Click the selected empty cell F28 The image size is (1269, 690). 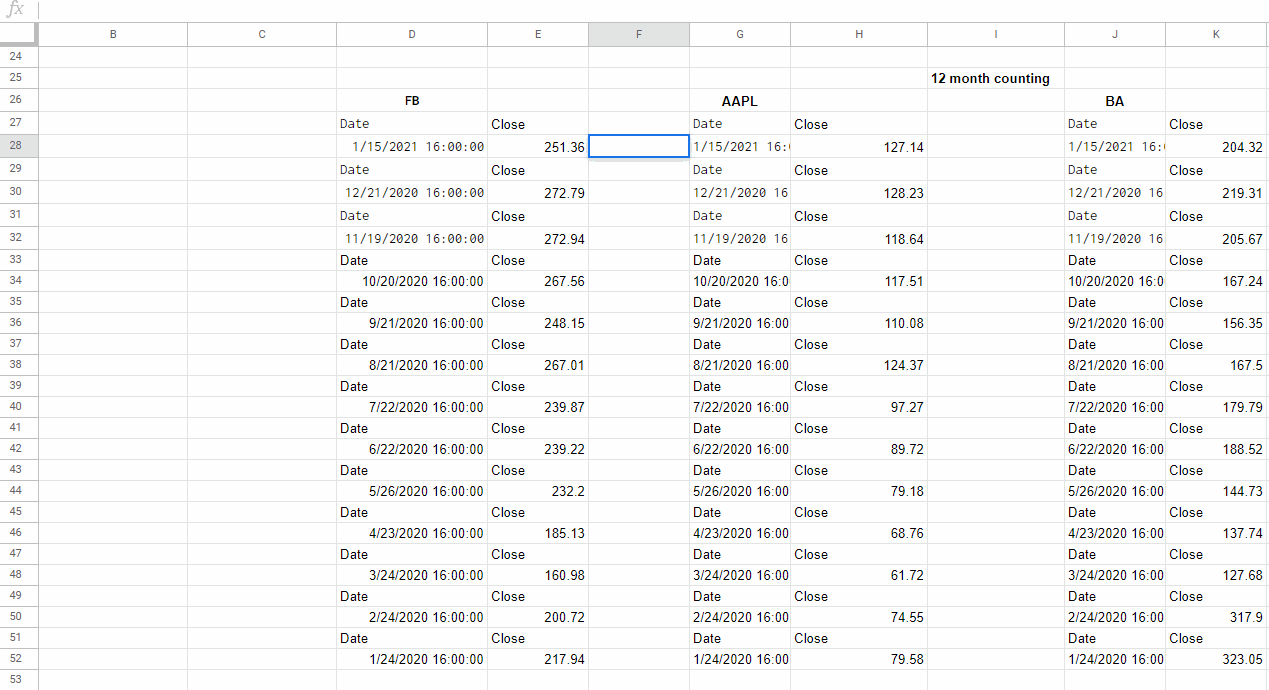(x=639, y=147)
